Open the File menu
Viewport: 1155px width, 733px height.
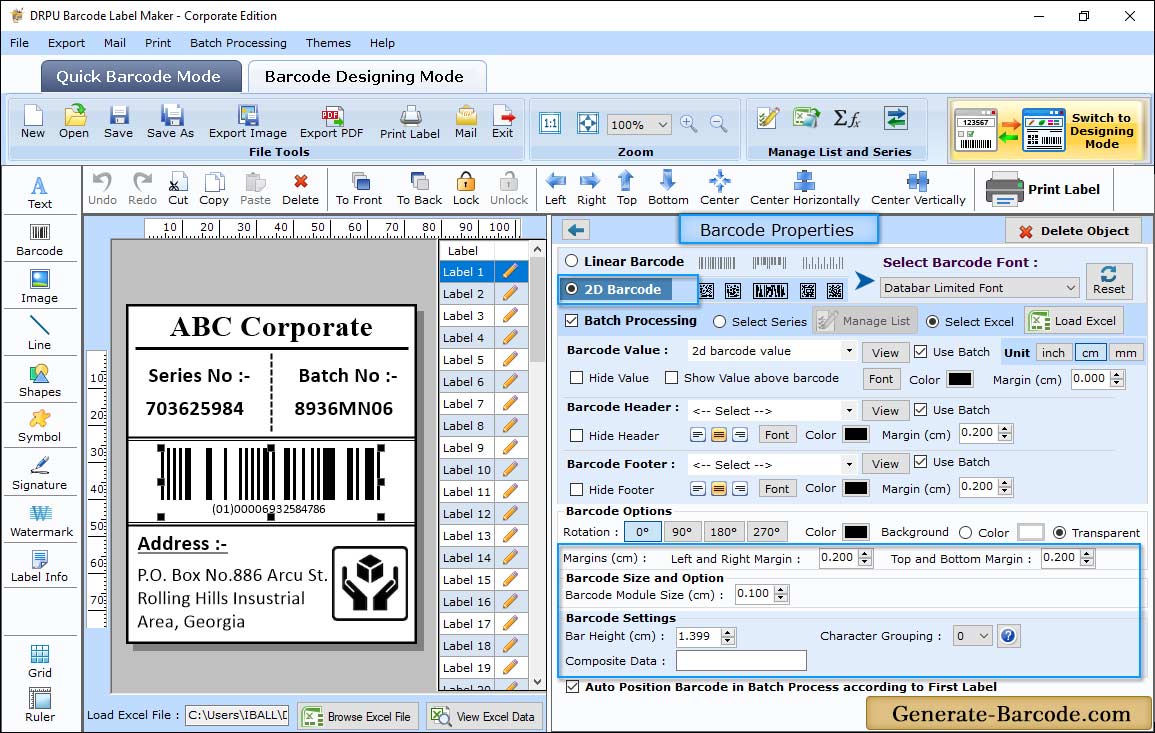(20, 43)
